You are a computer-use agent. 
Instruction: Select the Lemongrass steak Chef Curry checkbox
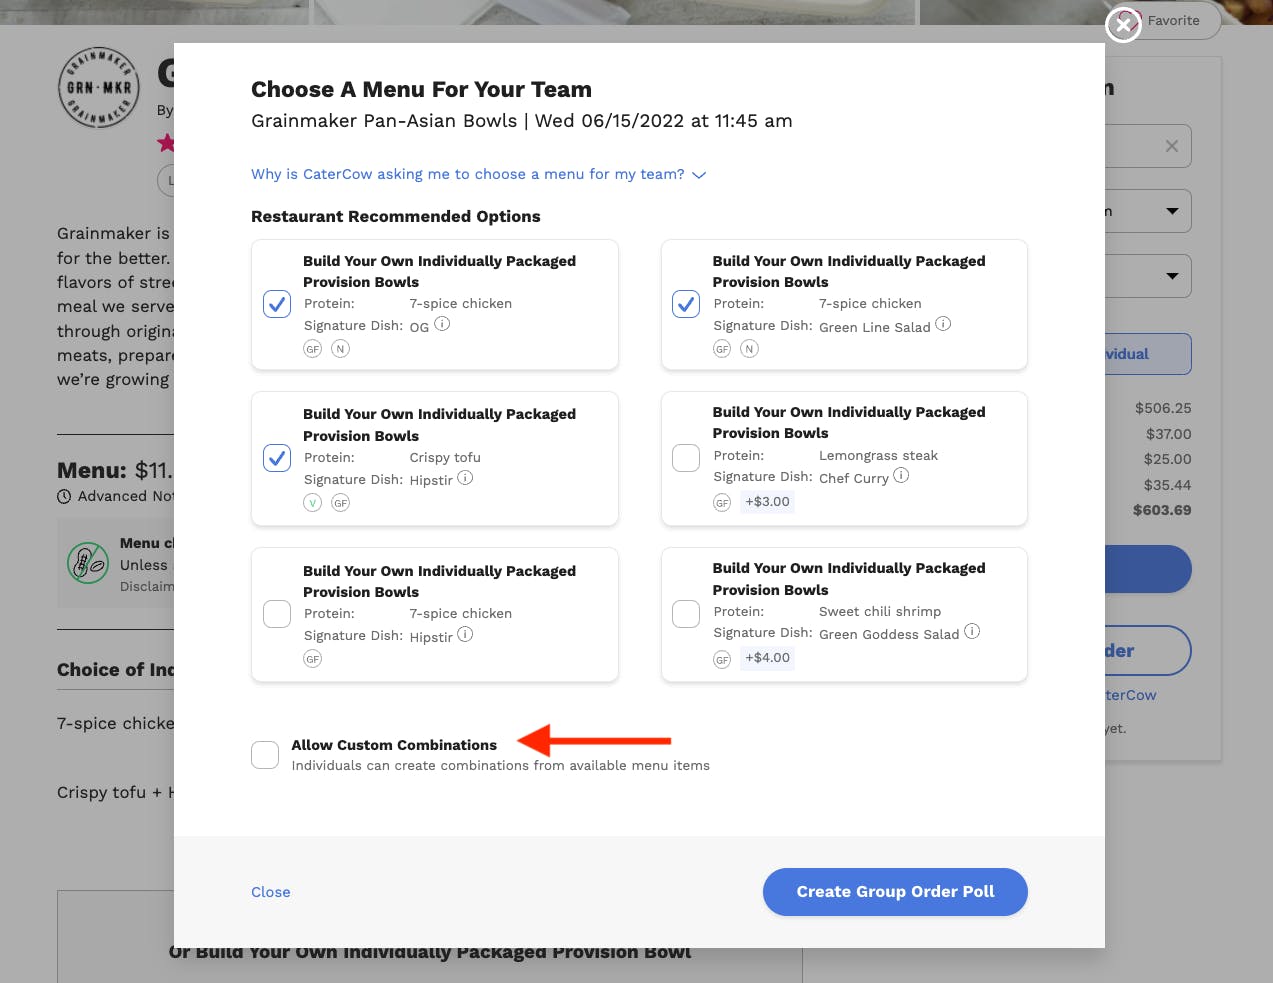[686, 458]
